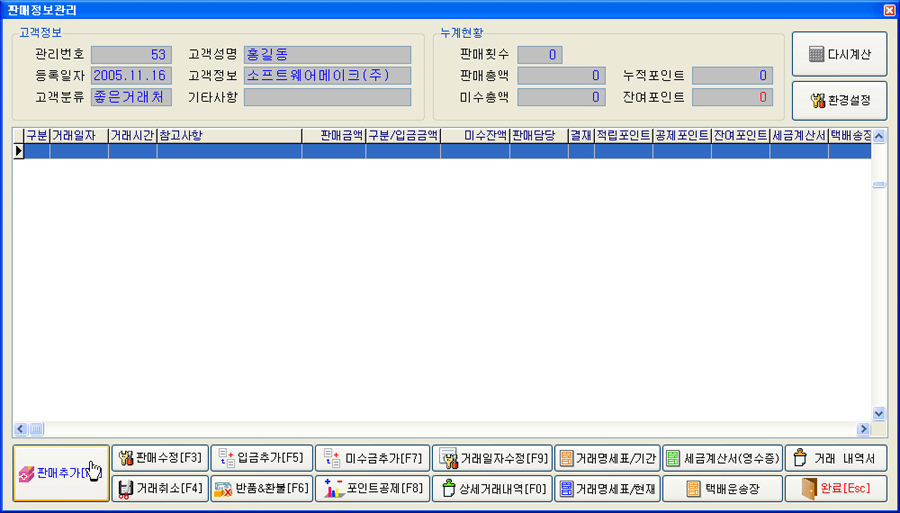The width and height of the screenshot is (900, 513).
Task: Open 세금계산서(영수증) tax invoice
Action: point(723,458)
